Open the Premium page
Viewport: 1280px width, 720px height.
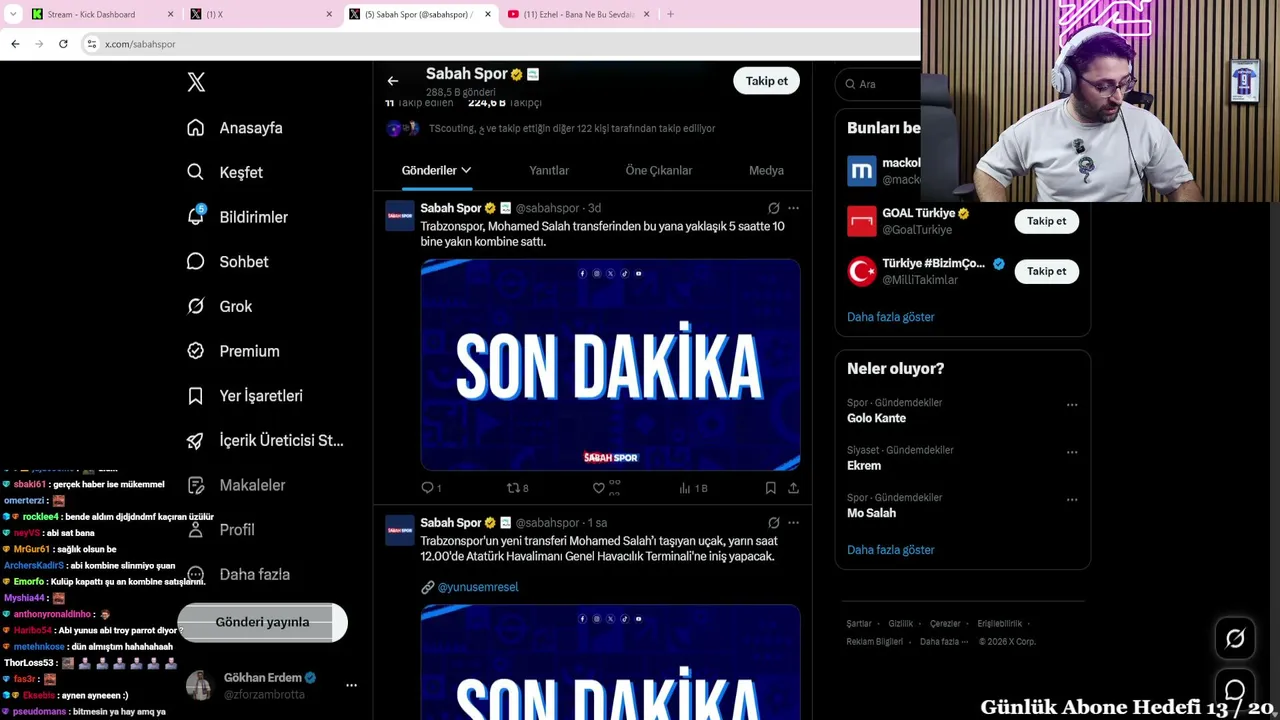233,351
